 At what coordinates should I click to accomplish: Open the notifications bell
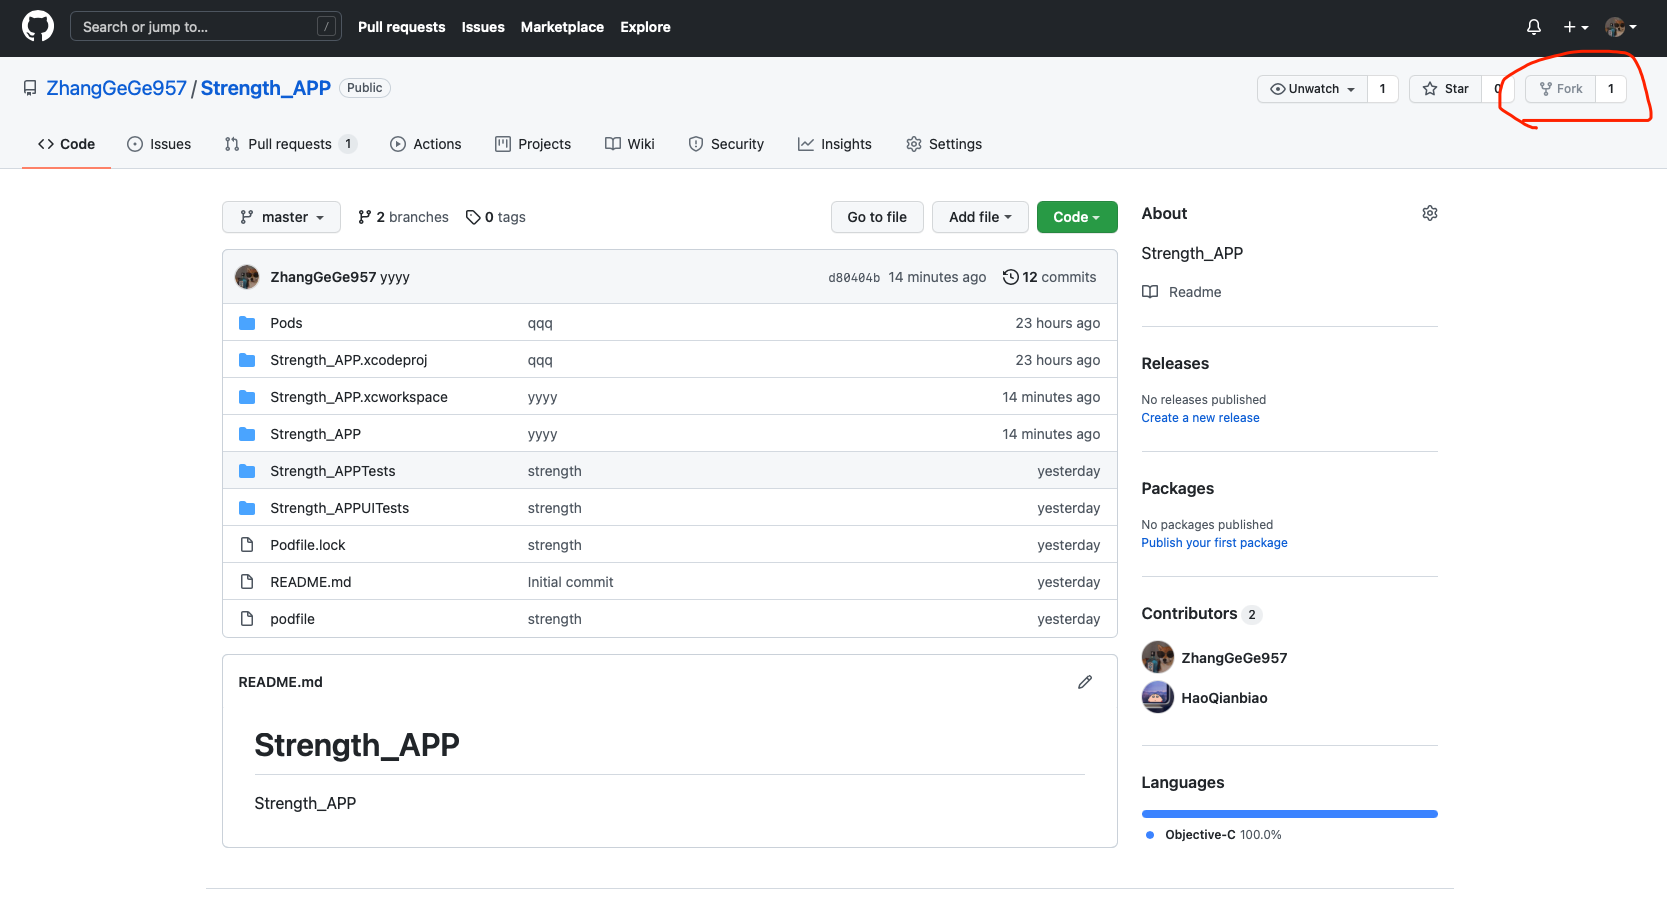(x=1534, y=27)
